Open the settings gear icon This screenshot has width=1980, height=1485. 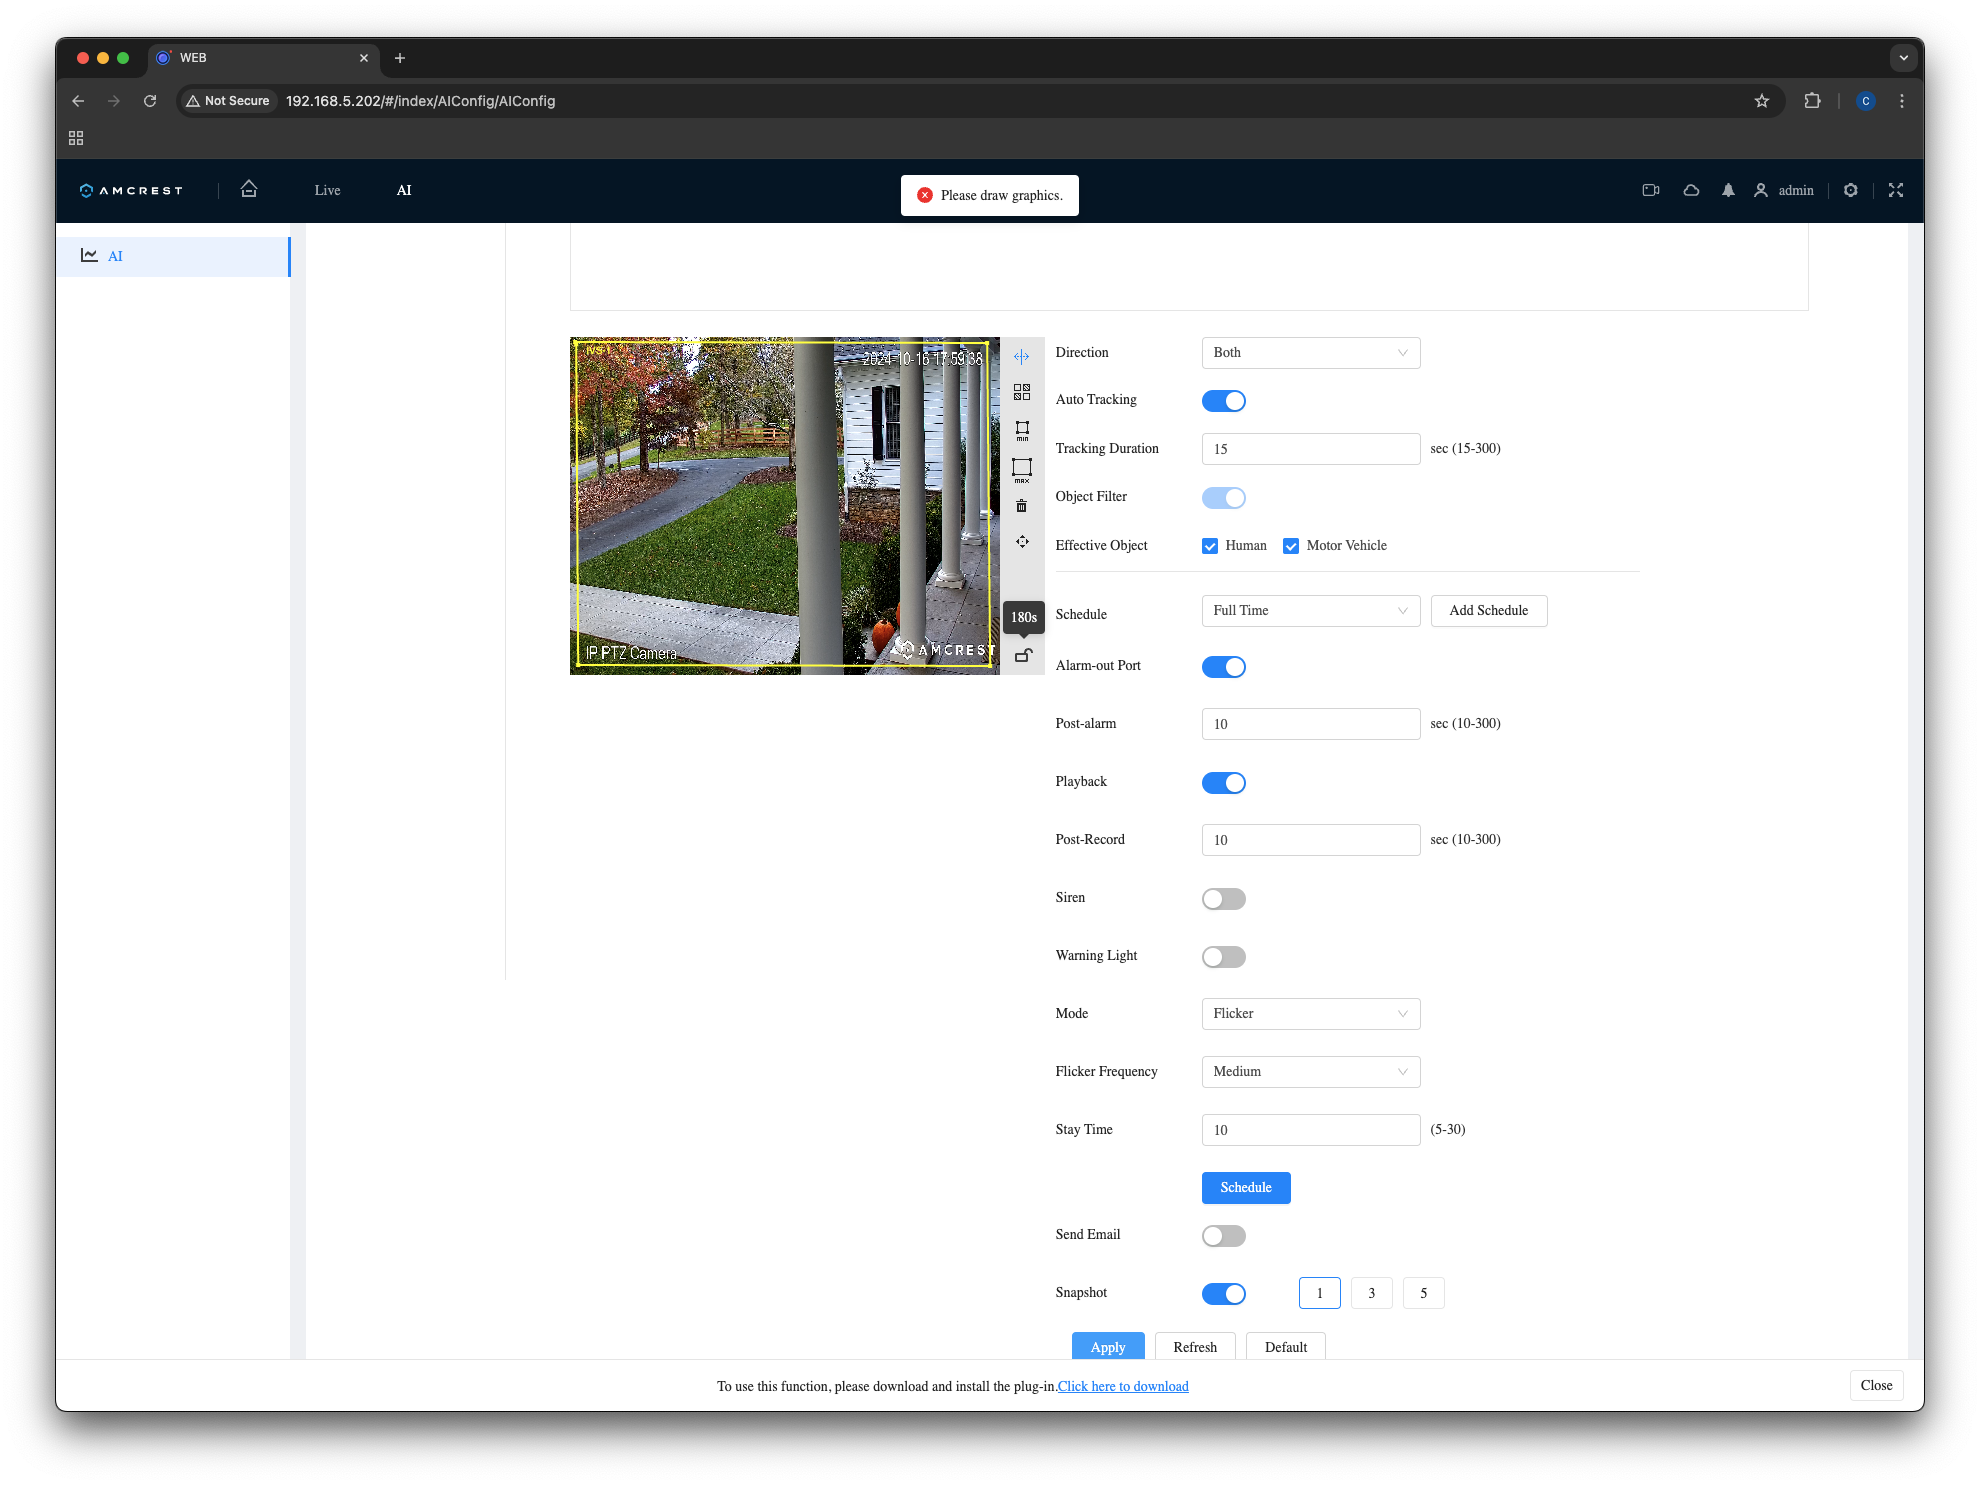click(1851, 190)
